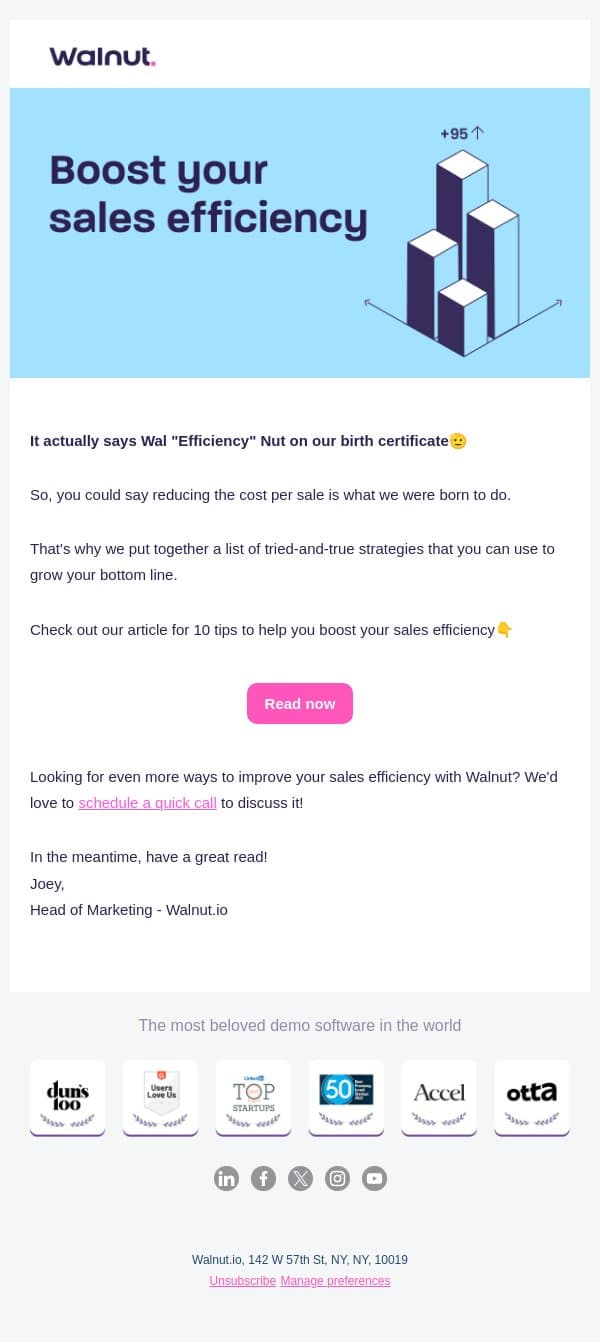Open the Facebook social icon
The height and width of the screenshot is (1342, 600).
click(263, 1178)
